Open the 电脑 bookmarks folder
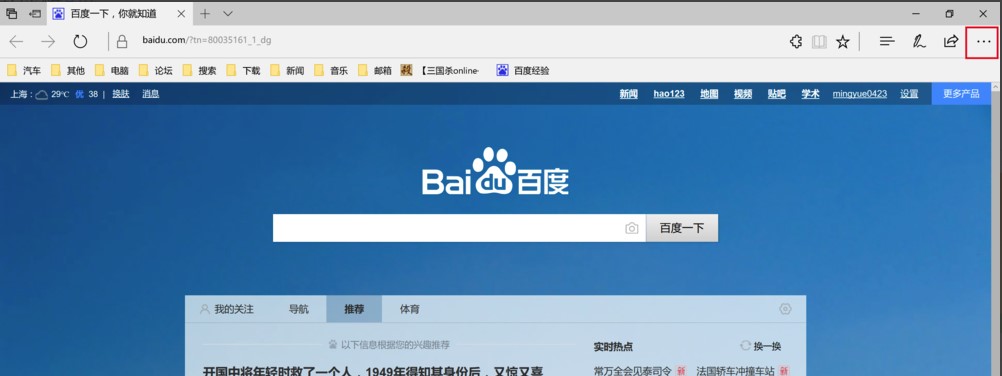 [x=111, y=70]
